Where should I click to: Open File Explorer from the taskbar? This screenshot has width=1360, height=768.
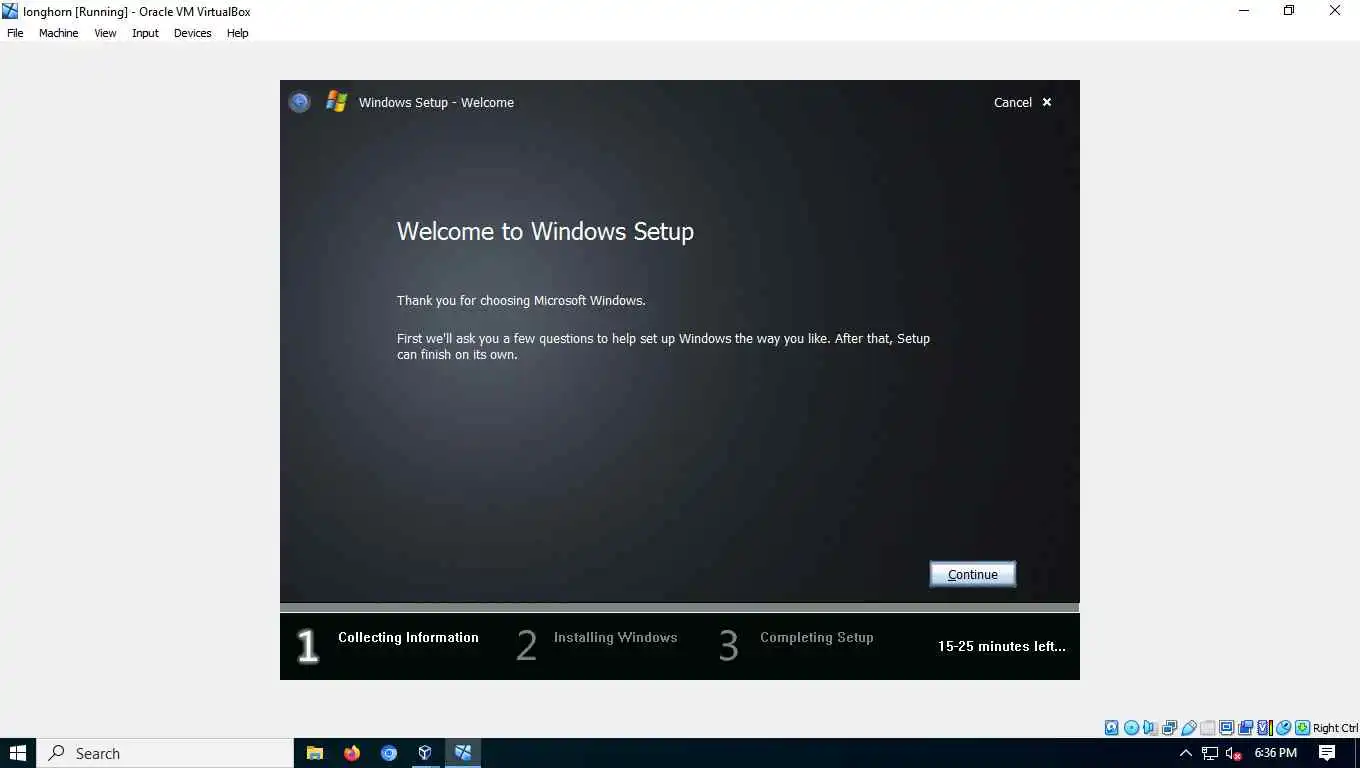click(315, 753)
